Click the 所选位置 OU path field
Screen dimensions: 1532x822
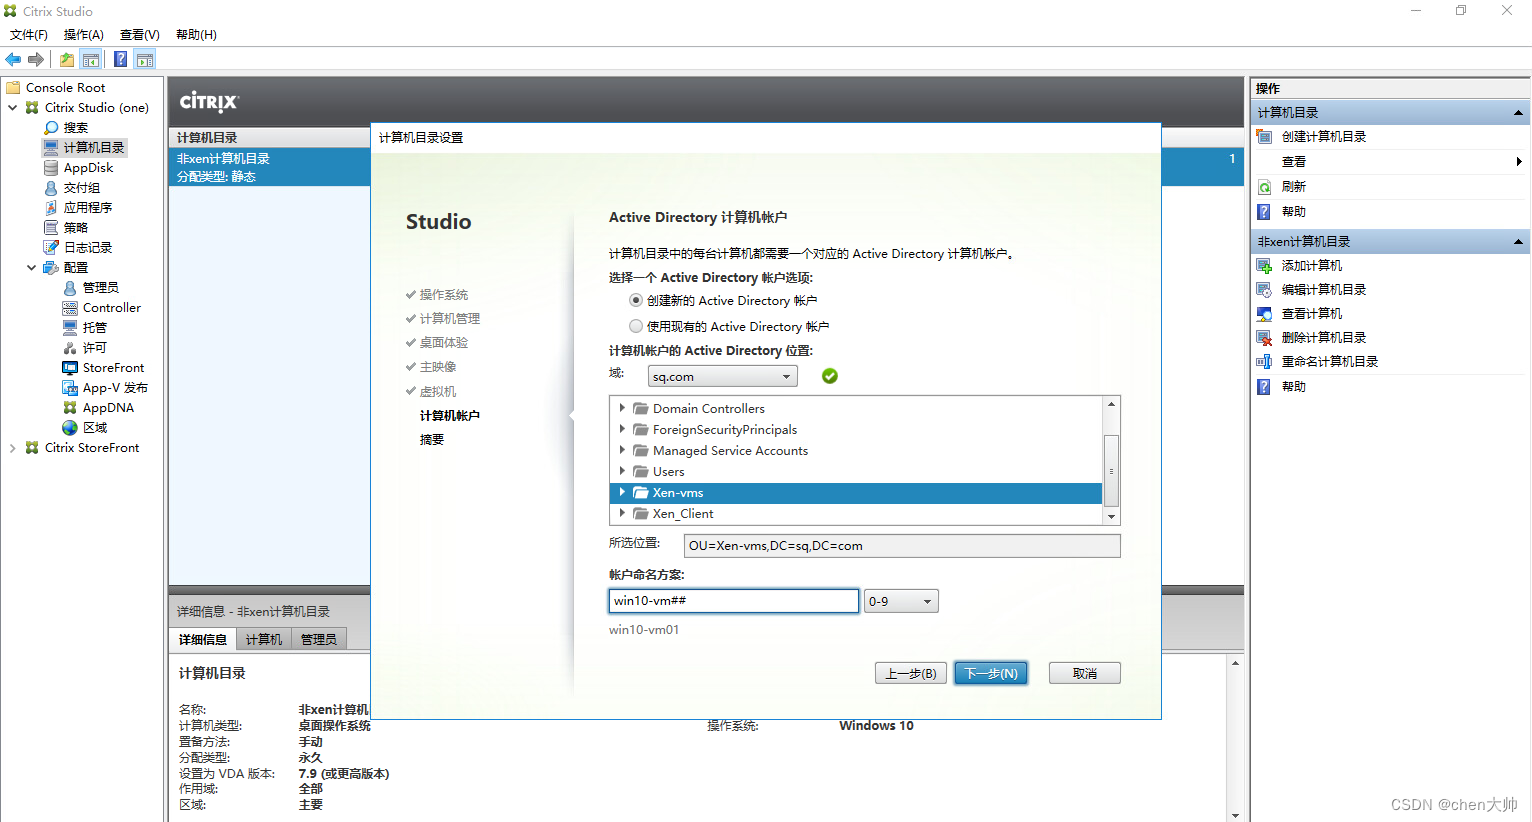click(902, 546)
